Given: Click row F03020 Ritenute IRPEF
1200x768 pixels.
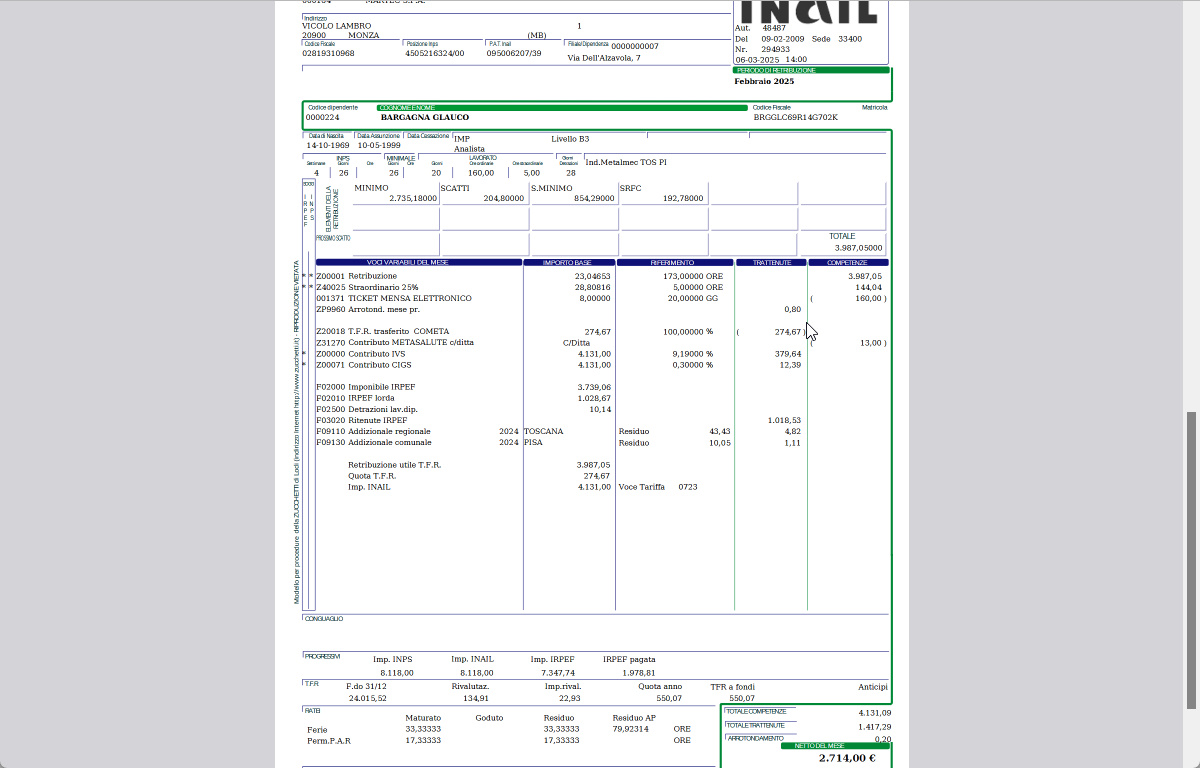Looking at the screenshot, I should pos(601,420).
